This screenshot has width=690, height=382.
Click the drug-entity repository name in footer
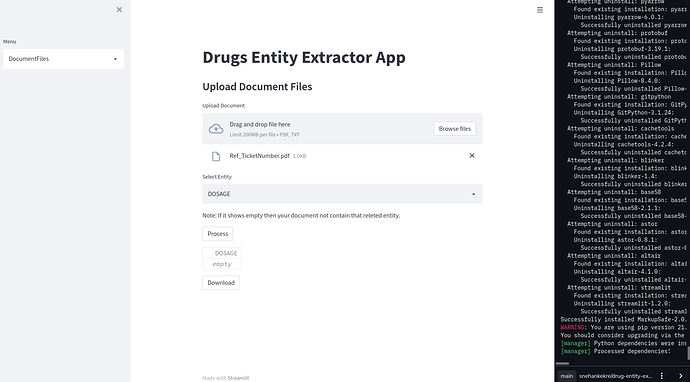point(615,376)
